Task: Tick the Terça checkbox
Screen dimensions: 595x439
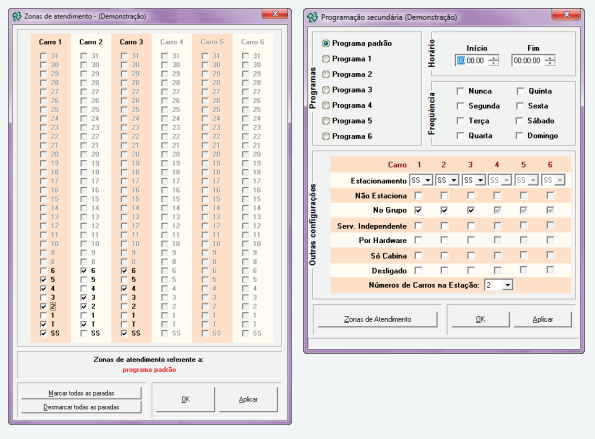Action: pos(460,121)
